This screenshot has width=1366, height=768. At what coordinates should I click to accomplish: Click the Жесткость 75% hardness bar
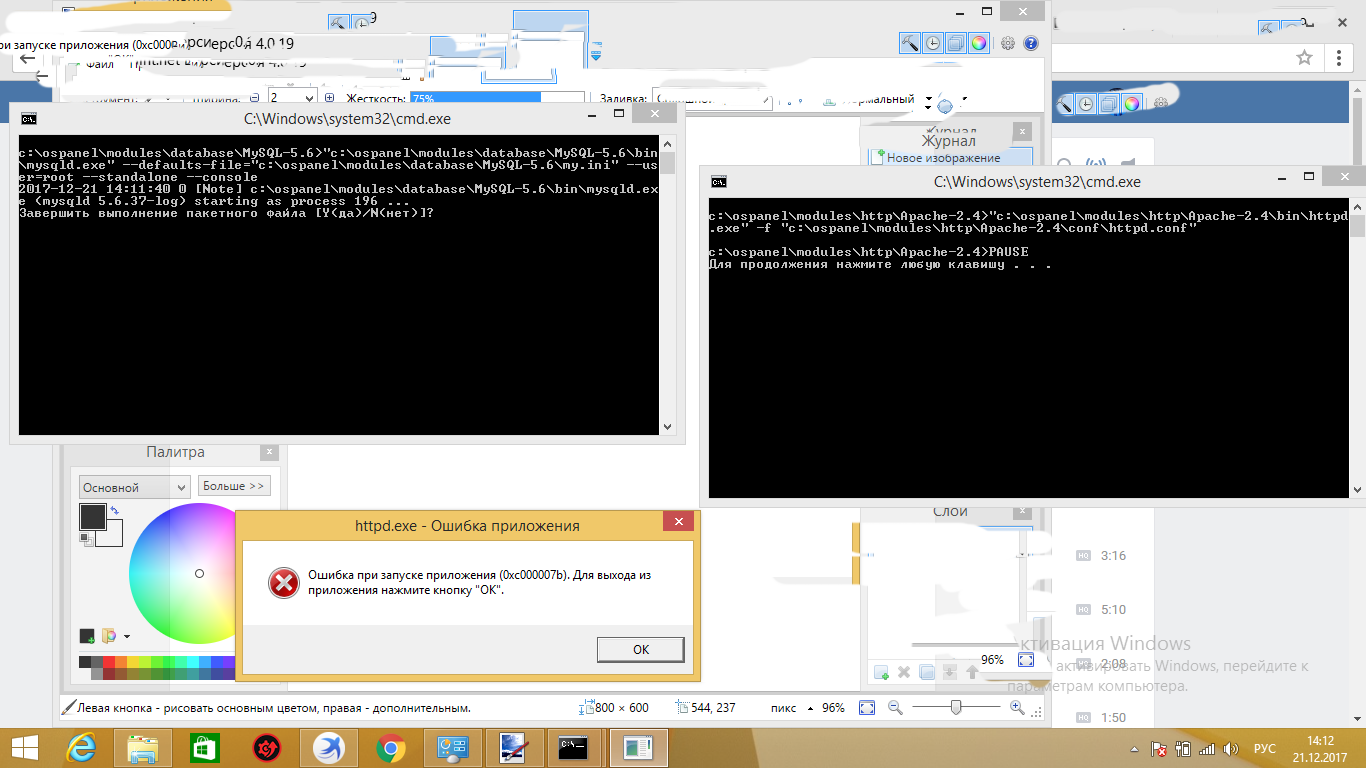coord(496,99)
